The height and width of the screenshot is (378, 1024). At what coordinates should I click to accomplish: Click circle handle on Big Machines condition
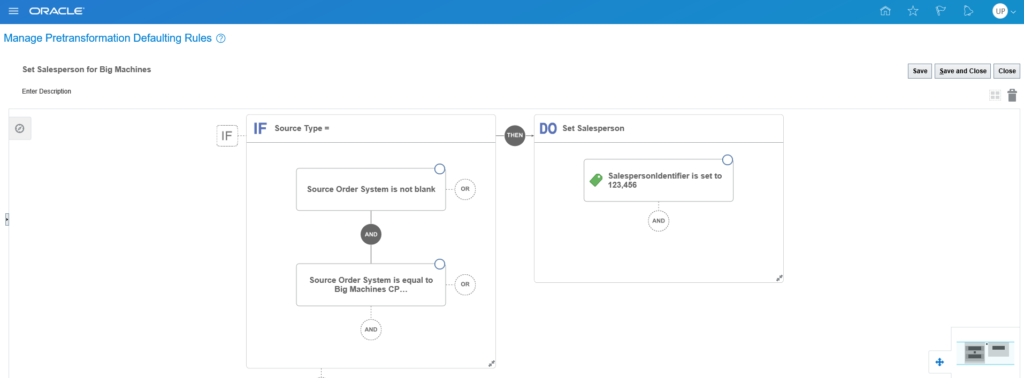pos(440,264)
